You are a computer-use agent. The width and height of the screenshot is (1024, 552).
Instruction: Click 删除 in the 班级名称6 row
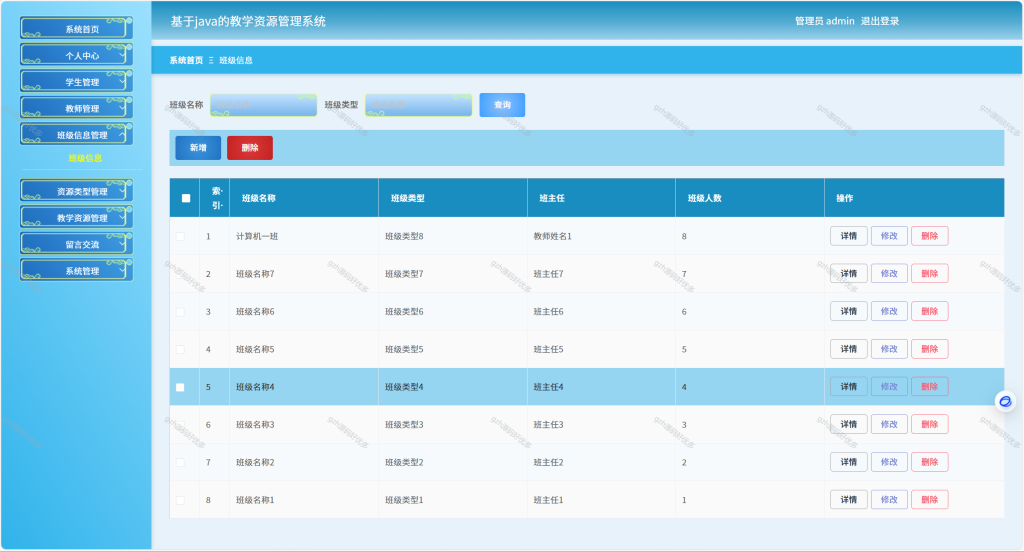pyautogui.click(x=929, y=311)
